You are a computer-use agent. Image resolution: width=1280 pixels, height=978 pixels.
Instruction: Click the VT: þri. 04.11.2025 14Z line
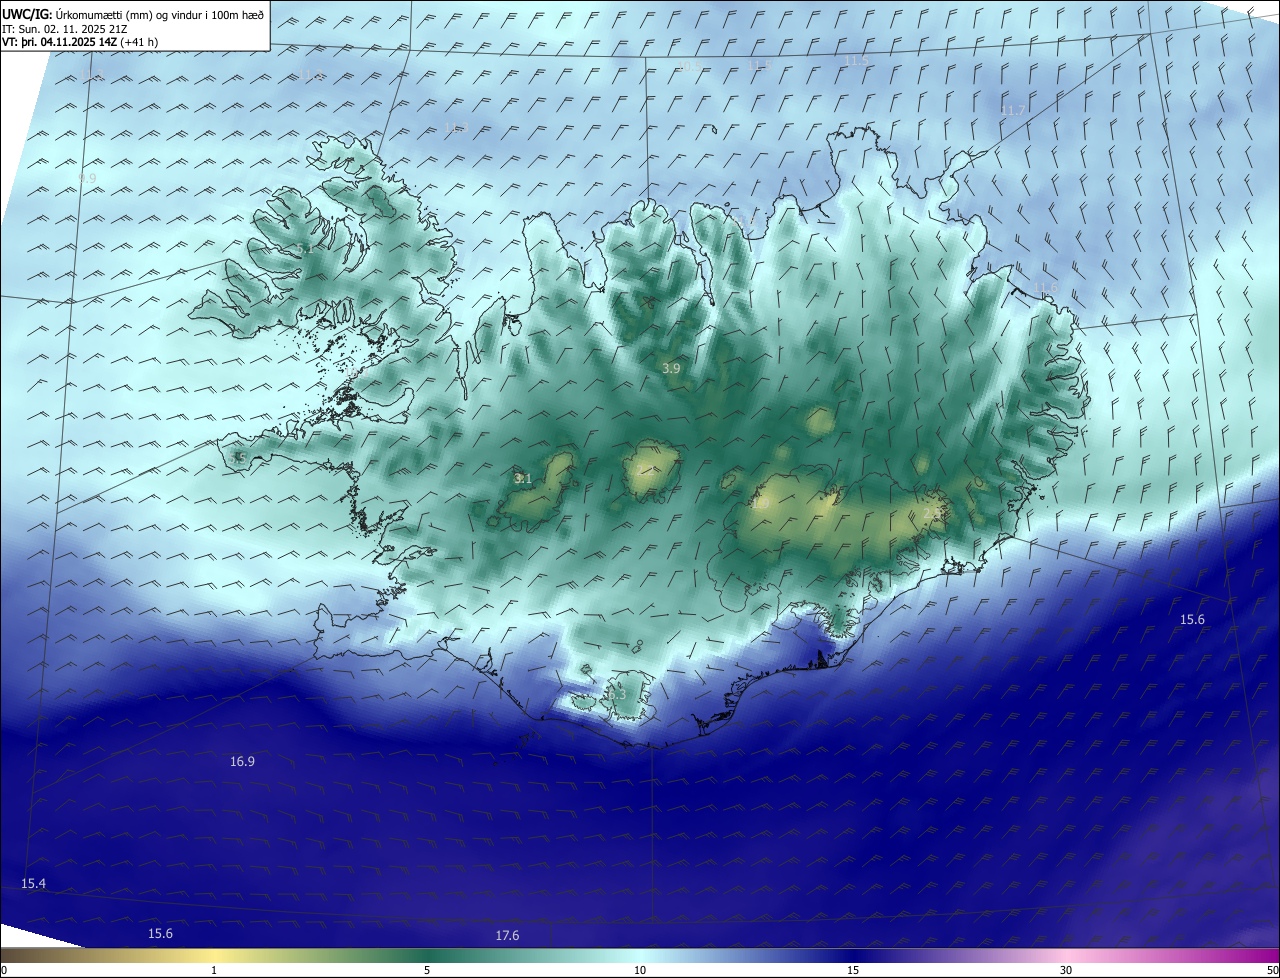80,42
